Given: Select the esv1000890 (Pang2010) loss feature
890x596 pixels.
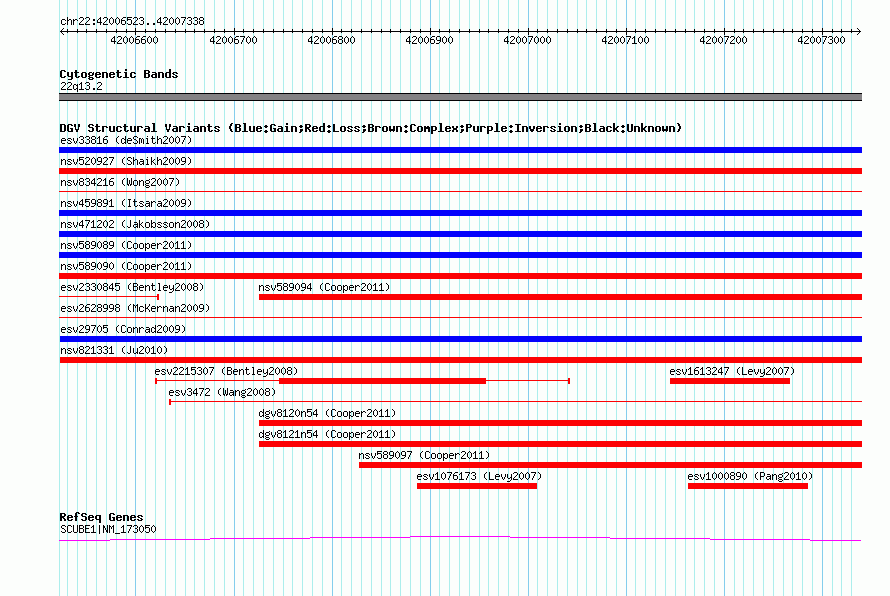Looking at the screenshot, I should pos(748,486).
